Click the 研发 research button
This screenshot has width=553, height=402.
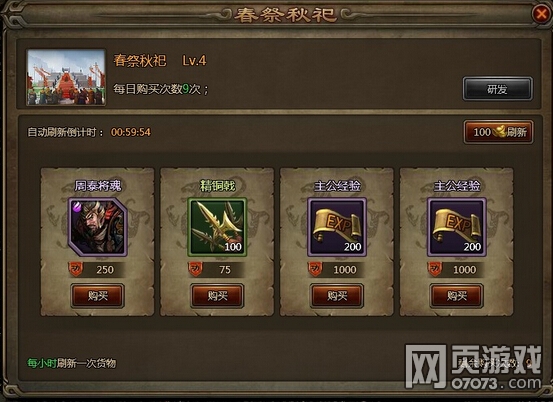coord(497,89)
